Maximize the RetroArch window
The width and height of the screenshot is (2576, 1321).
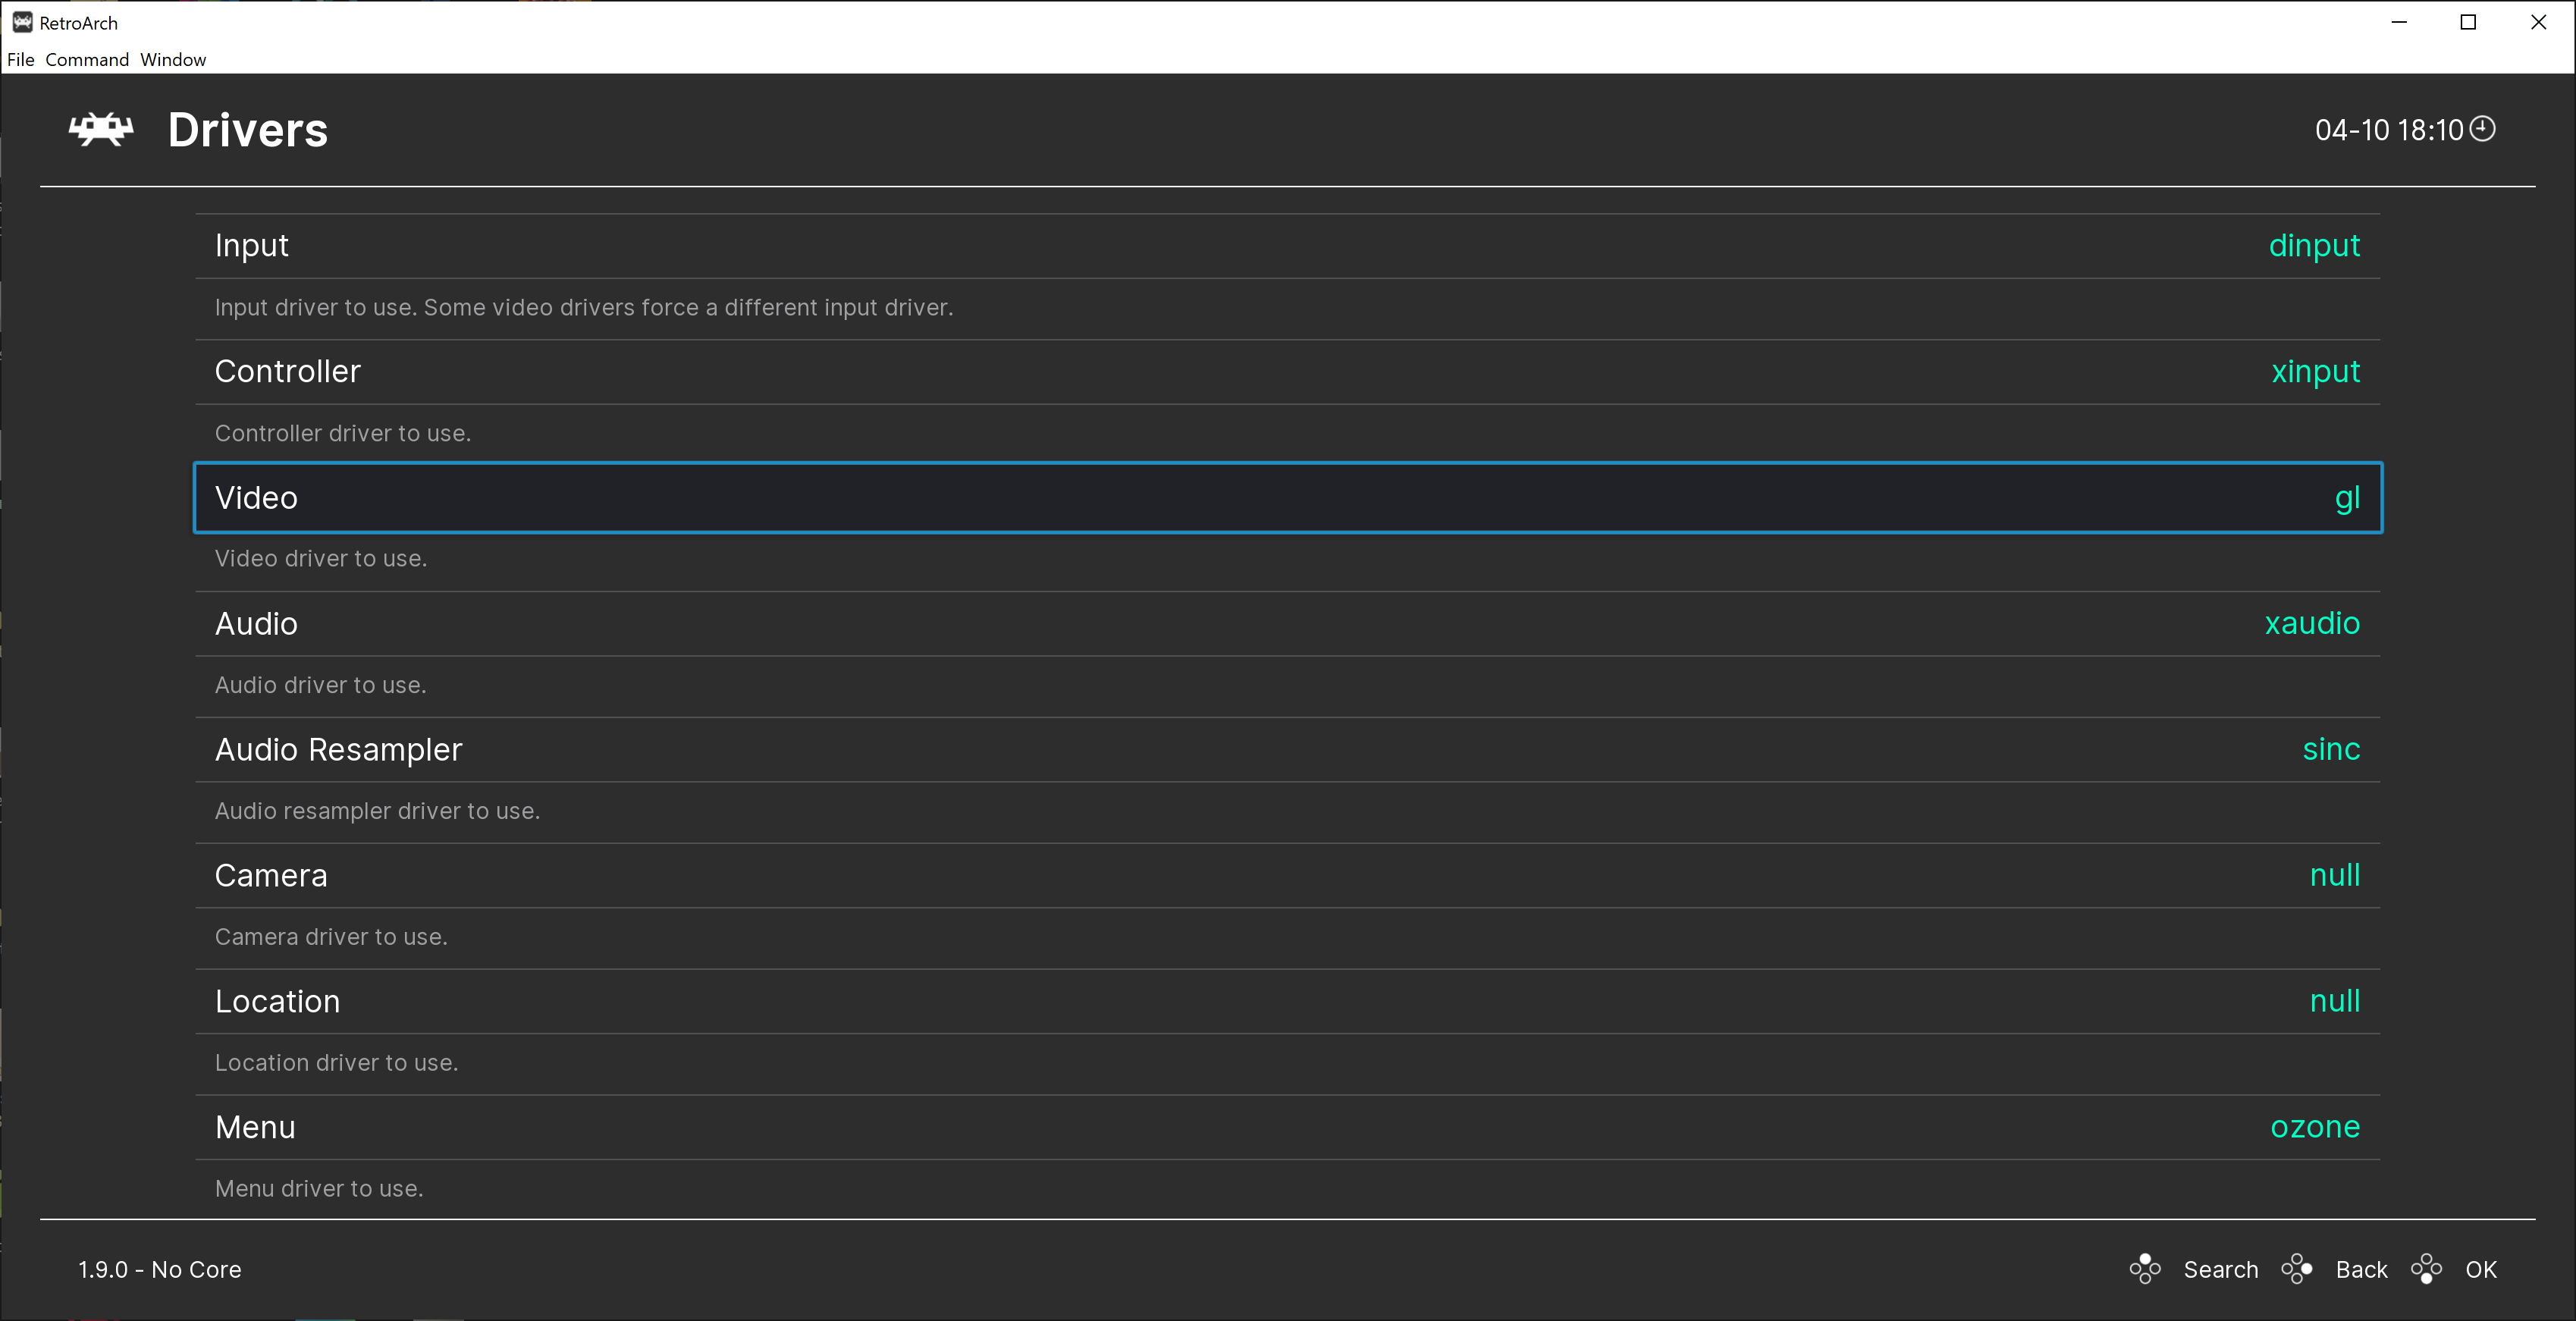(2468, 22)
